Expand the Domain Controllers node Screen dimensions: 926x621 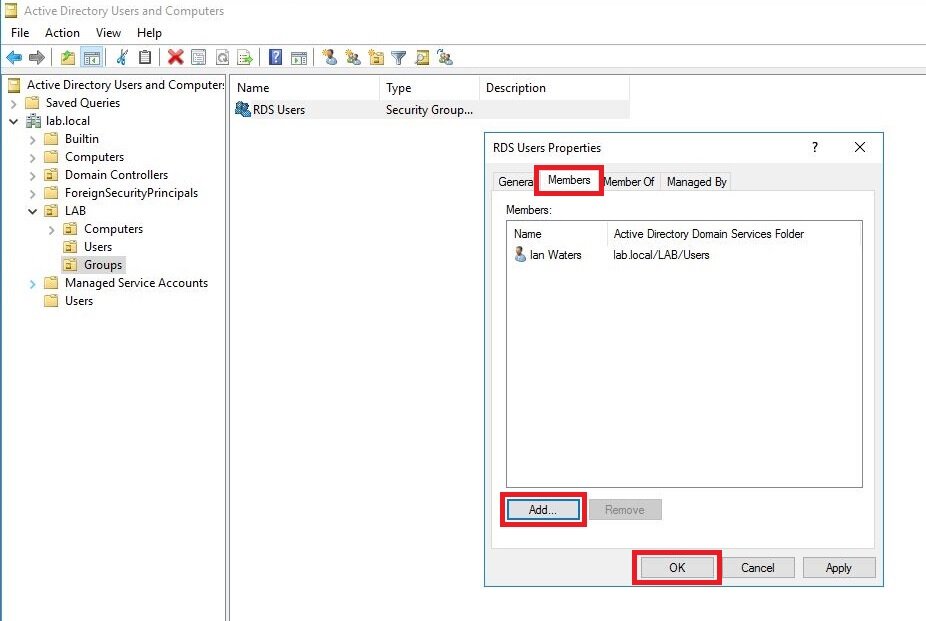(x=32, y=175)
